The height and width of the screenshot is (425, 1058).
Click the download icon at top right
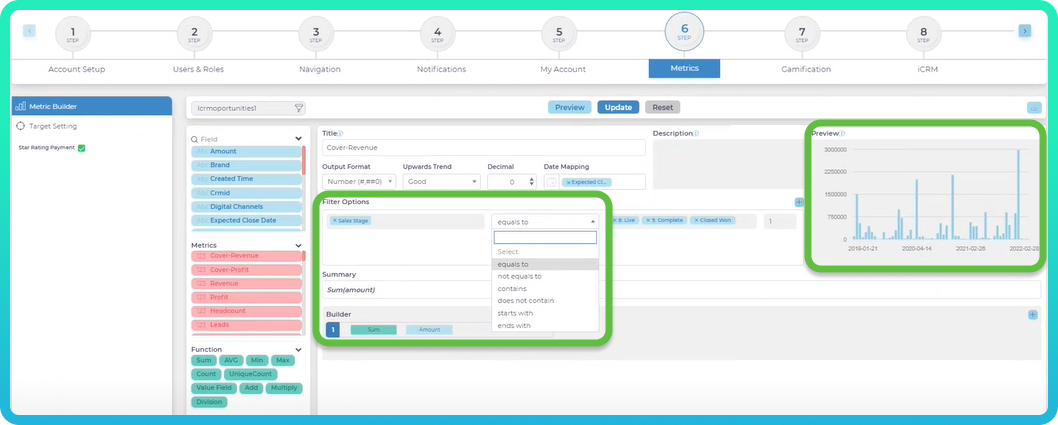point(1034,108)
